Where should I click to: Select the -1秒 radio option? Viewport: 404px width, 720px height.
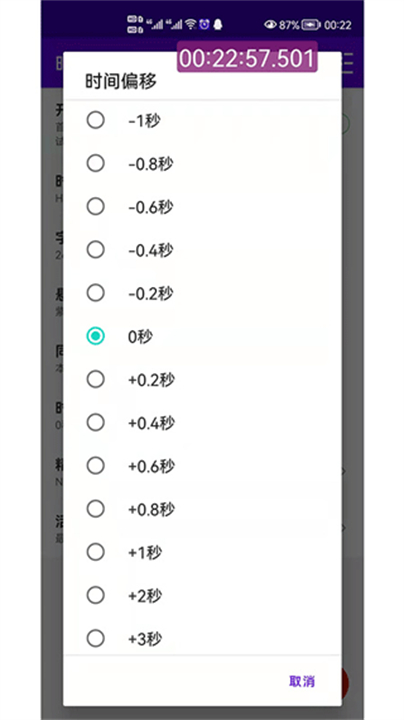coord(202,121)
